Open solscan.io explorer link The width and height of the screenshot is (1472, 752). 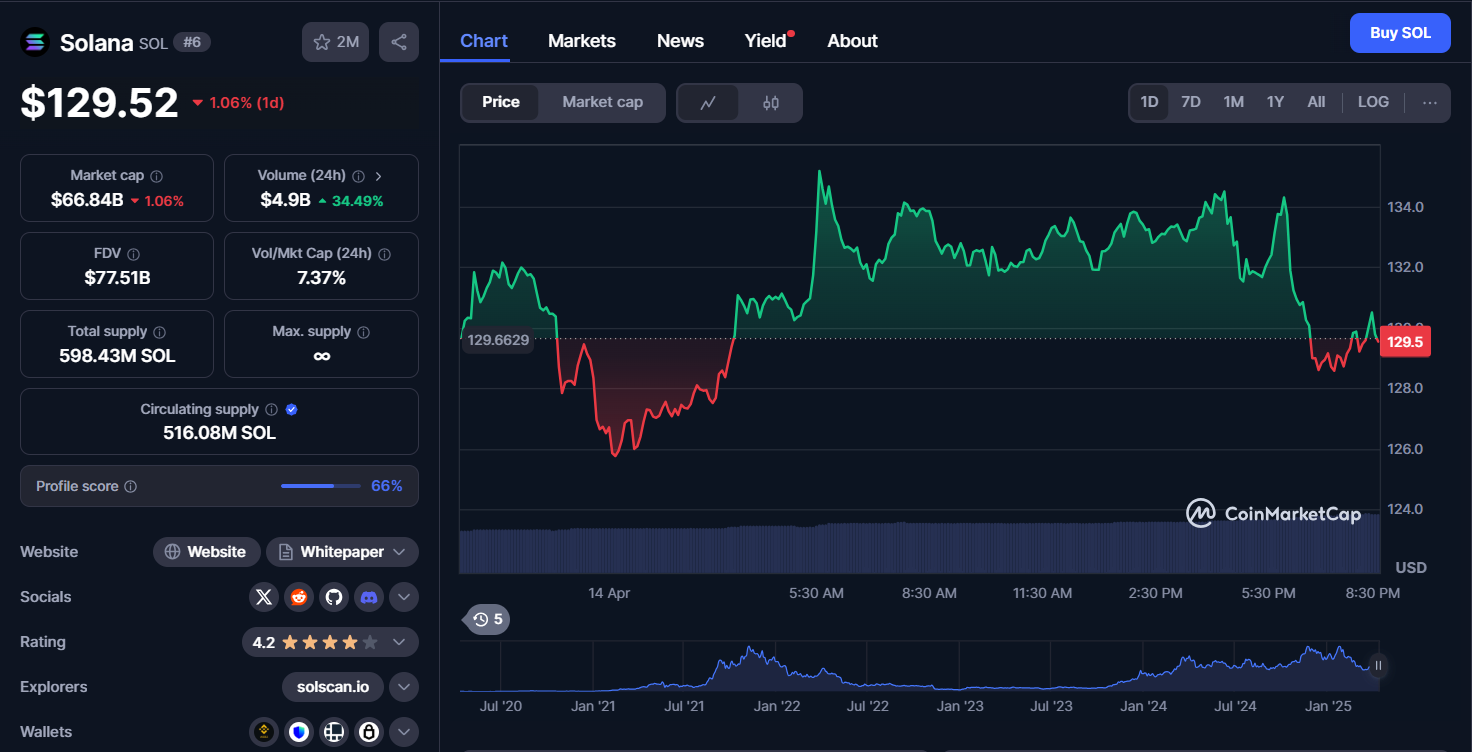click(333, 687)
